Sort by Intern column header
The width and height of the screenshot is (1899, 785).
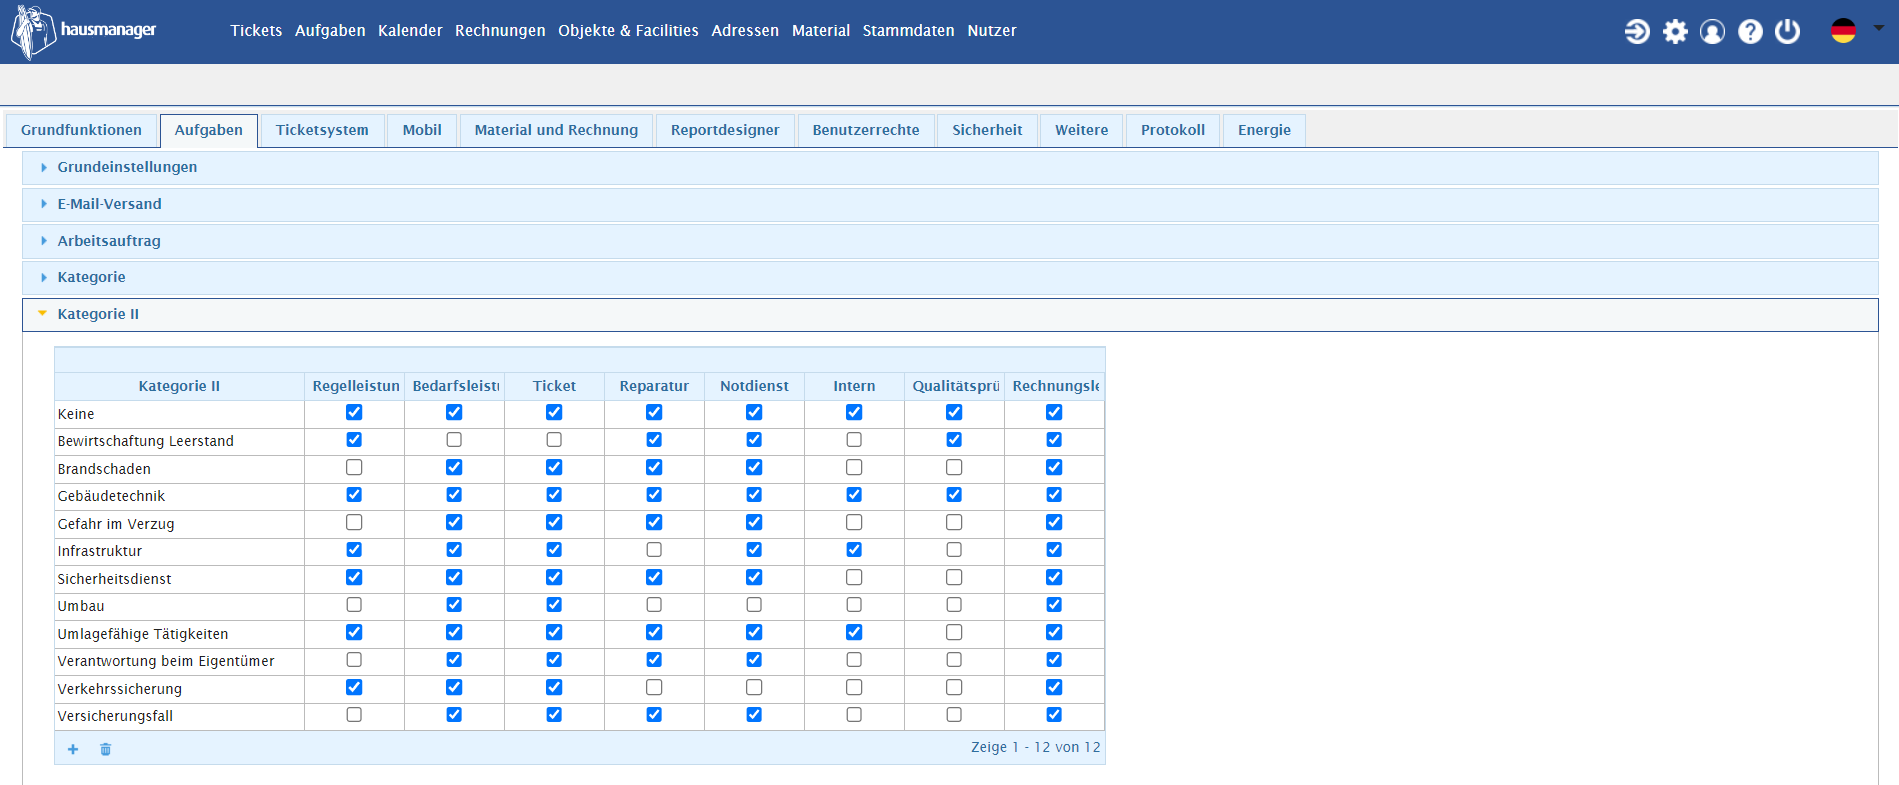coord(854,386)
